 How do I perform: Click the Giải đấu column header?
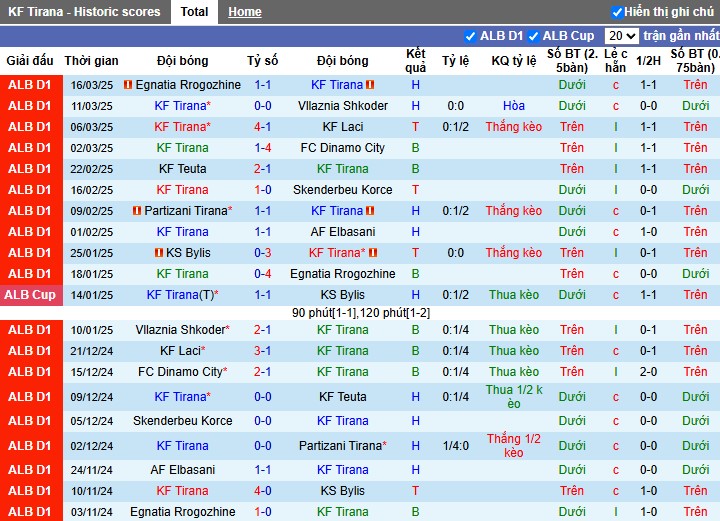point(30,61)
